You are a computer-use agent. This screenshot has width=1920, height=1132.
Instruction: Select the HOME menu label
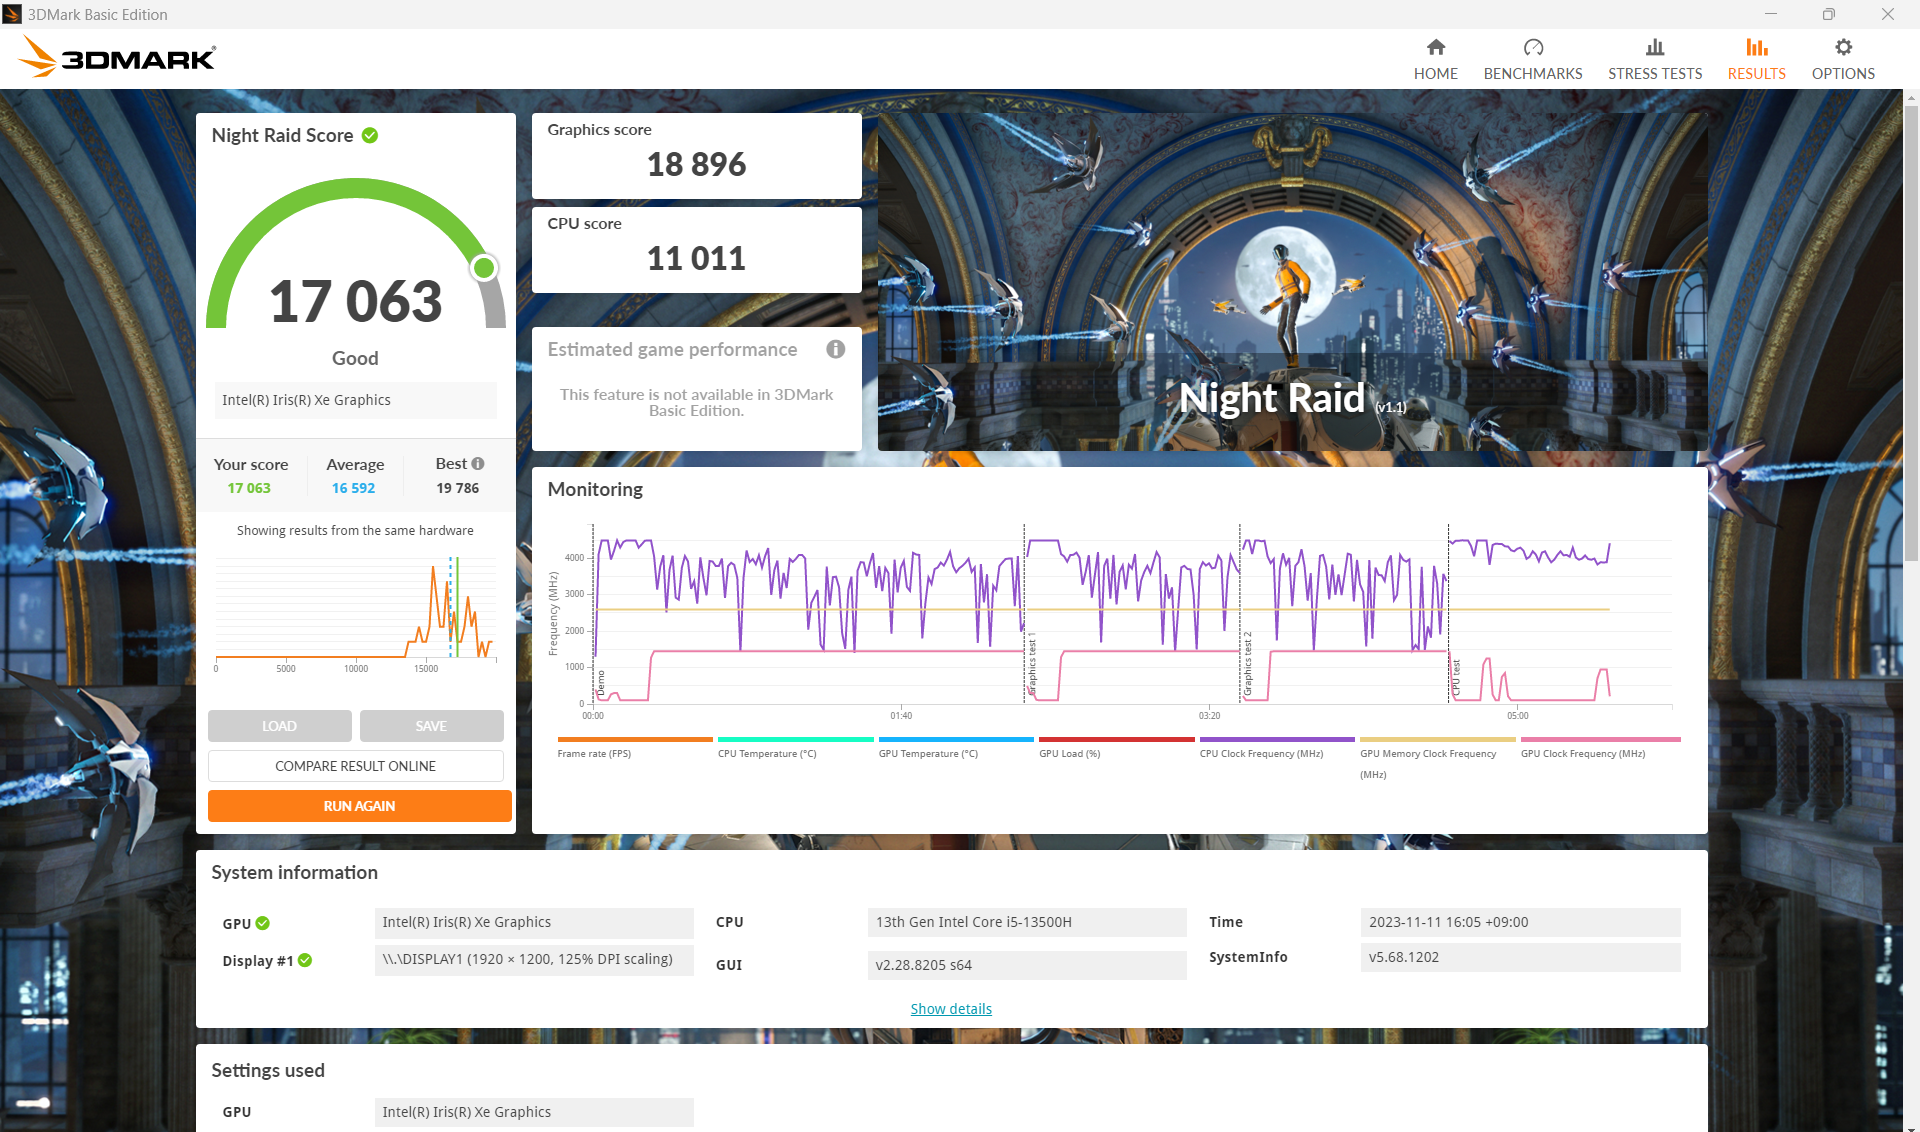(1435, 74)
